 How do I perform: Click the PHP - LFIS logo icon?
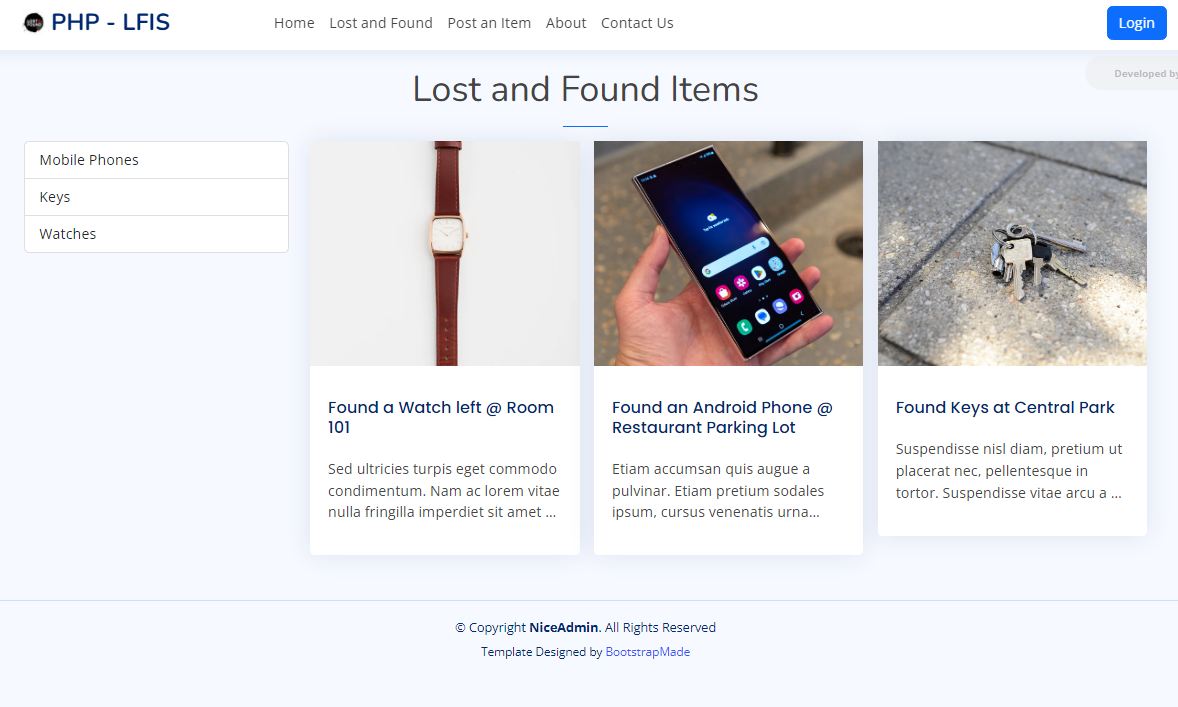point(34,23)
